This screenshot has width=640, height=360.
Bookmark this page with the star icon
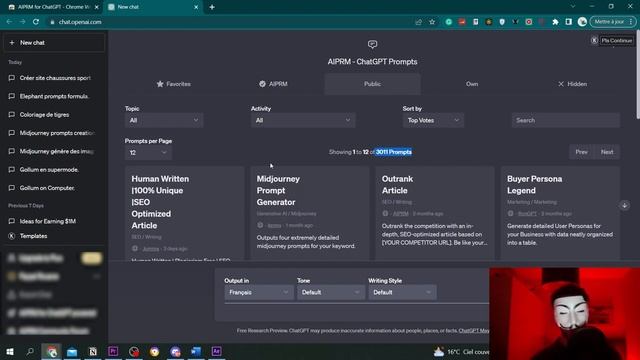(432, 22)
